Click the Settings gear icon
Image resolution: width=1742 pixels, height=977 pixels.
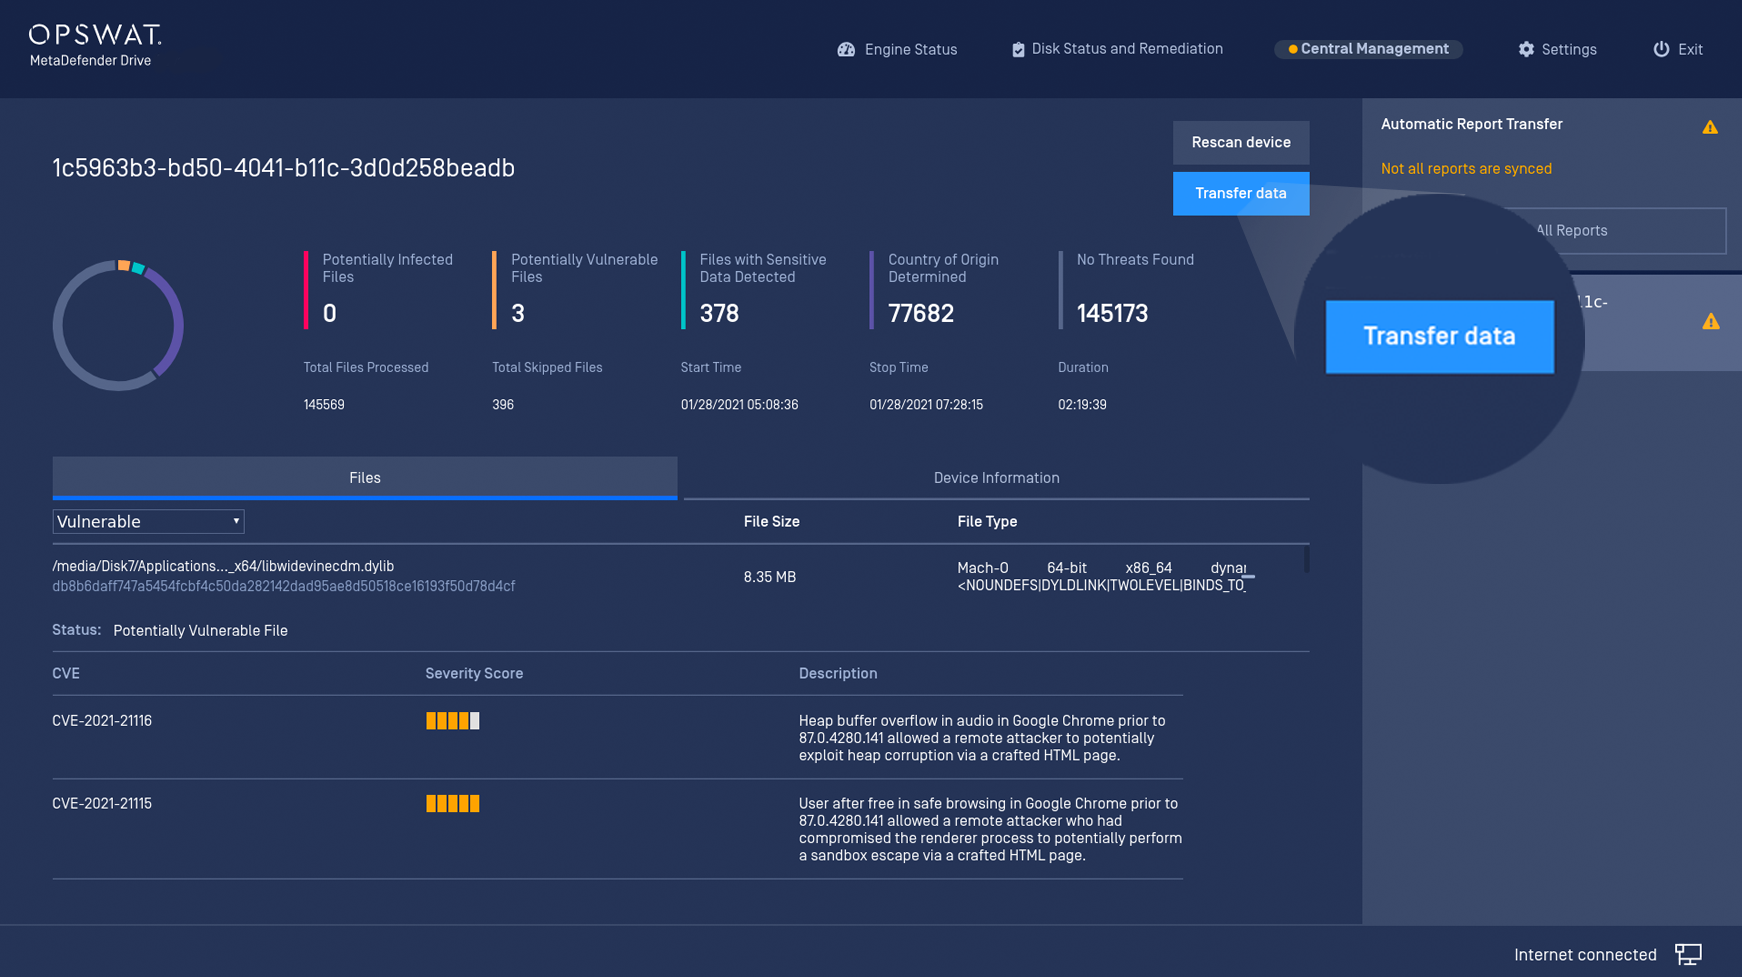tap(1526, 49)
